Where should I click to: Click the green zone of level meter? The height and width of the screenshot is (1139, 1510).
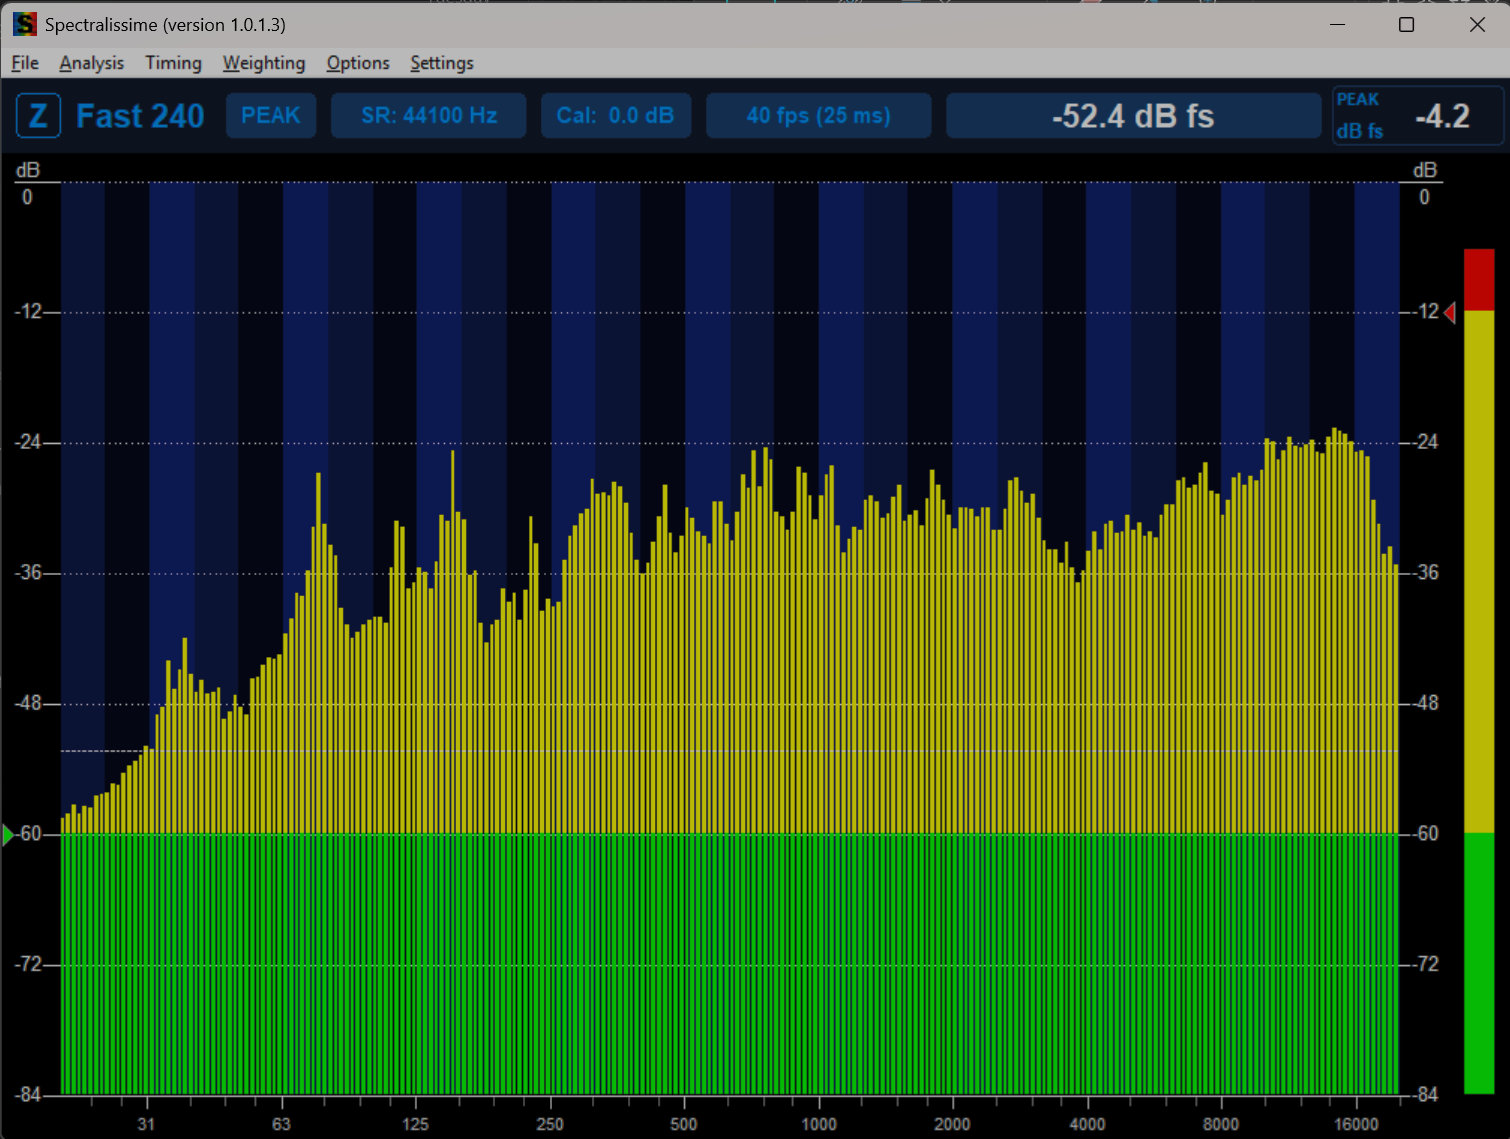tap(1479, 963)
